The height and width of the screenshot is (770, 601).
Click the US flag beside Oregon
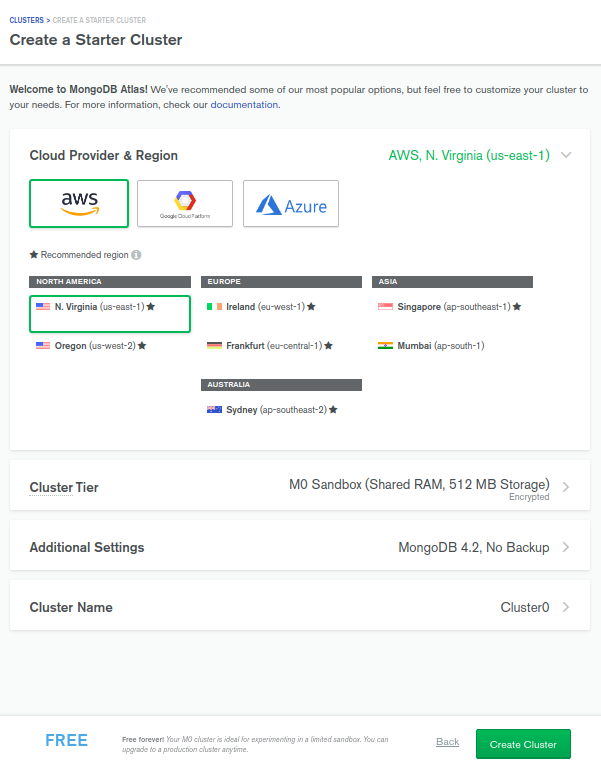point(43,346)
